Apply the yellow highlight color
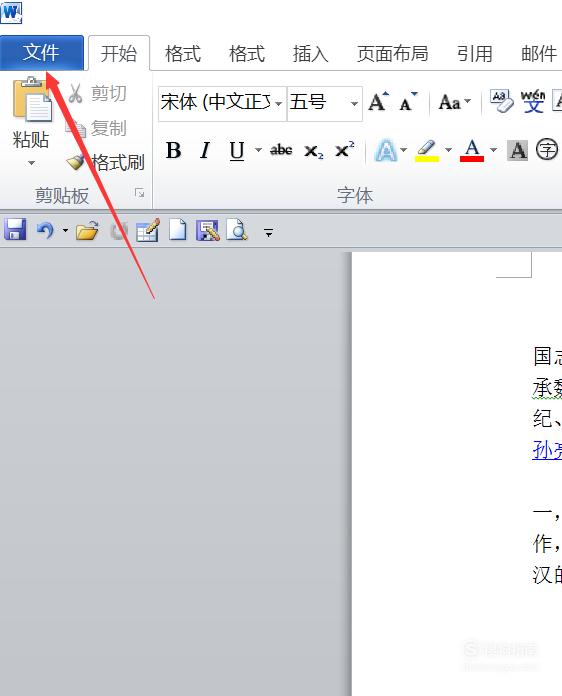562x696 pixels. [427, 151]
